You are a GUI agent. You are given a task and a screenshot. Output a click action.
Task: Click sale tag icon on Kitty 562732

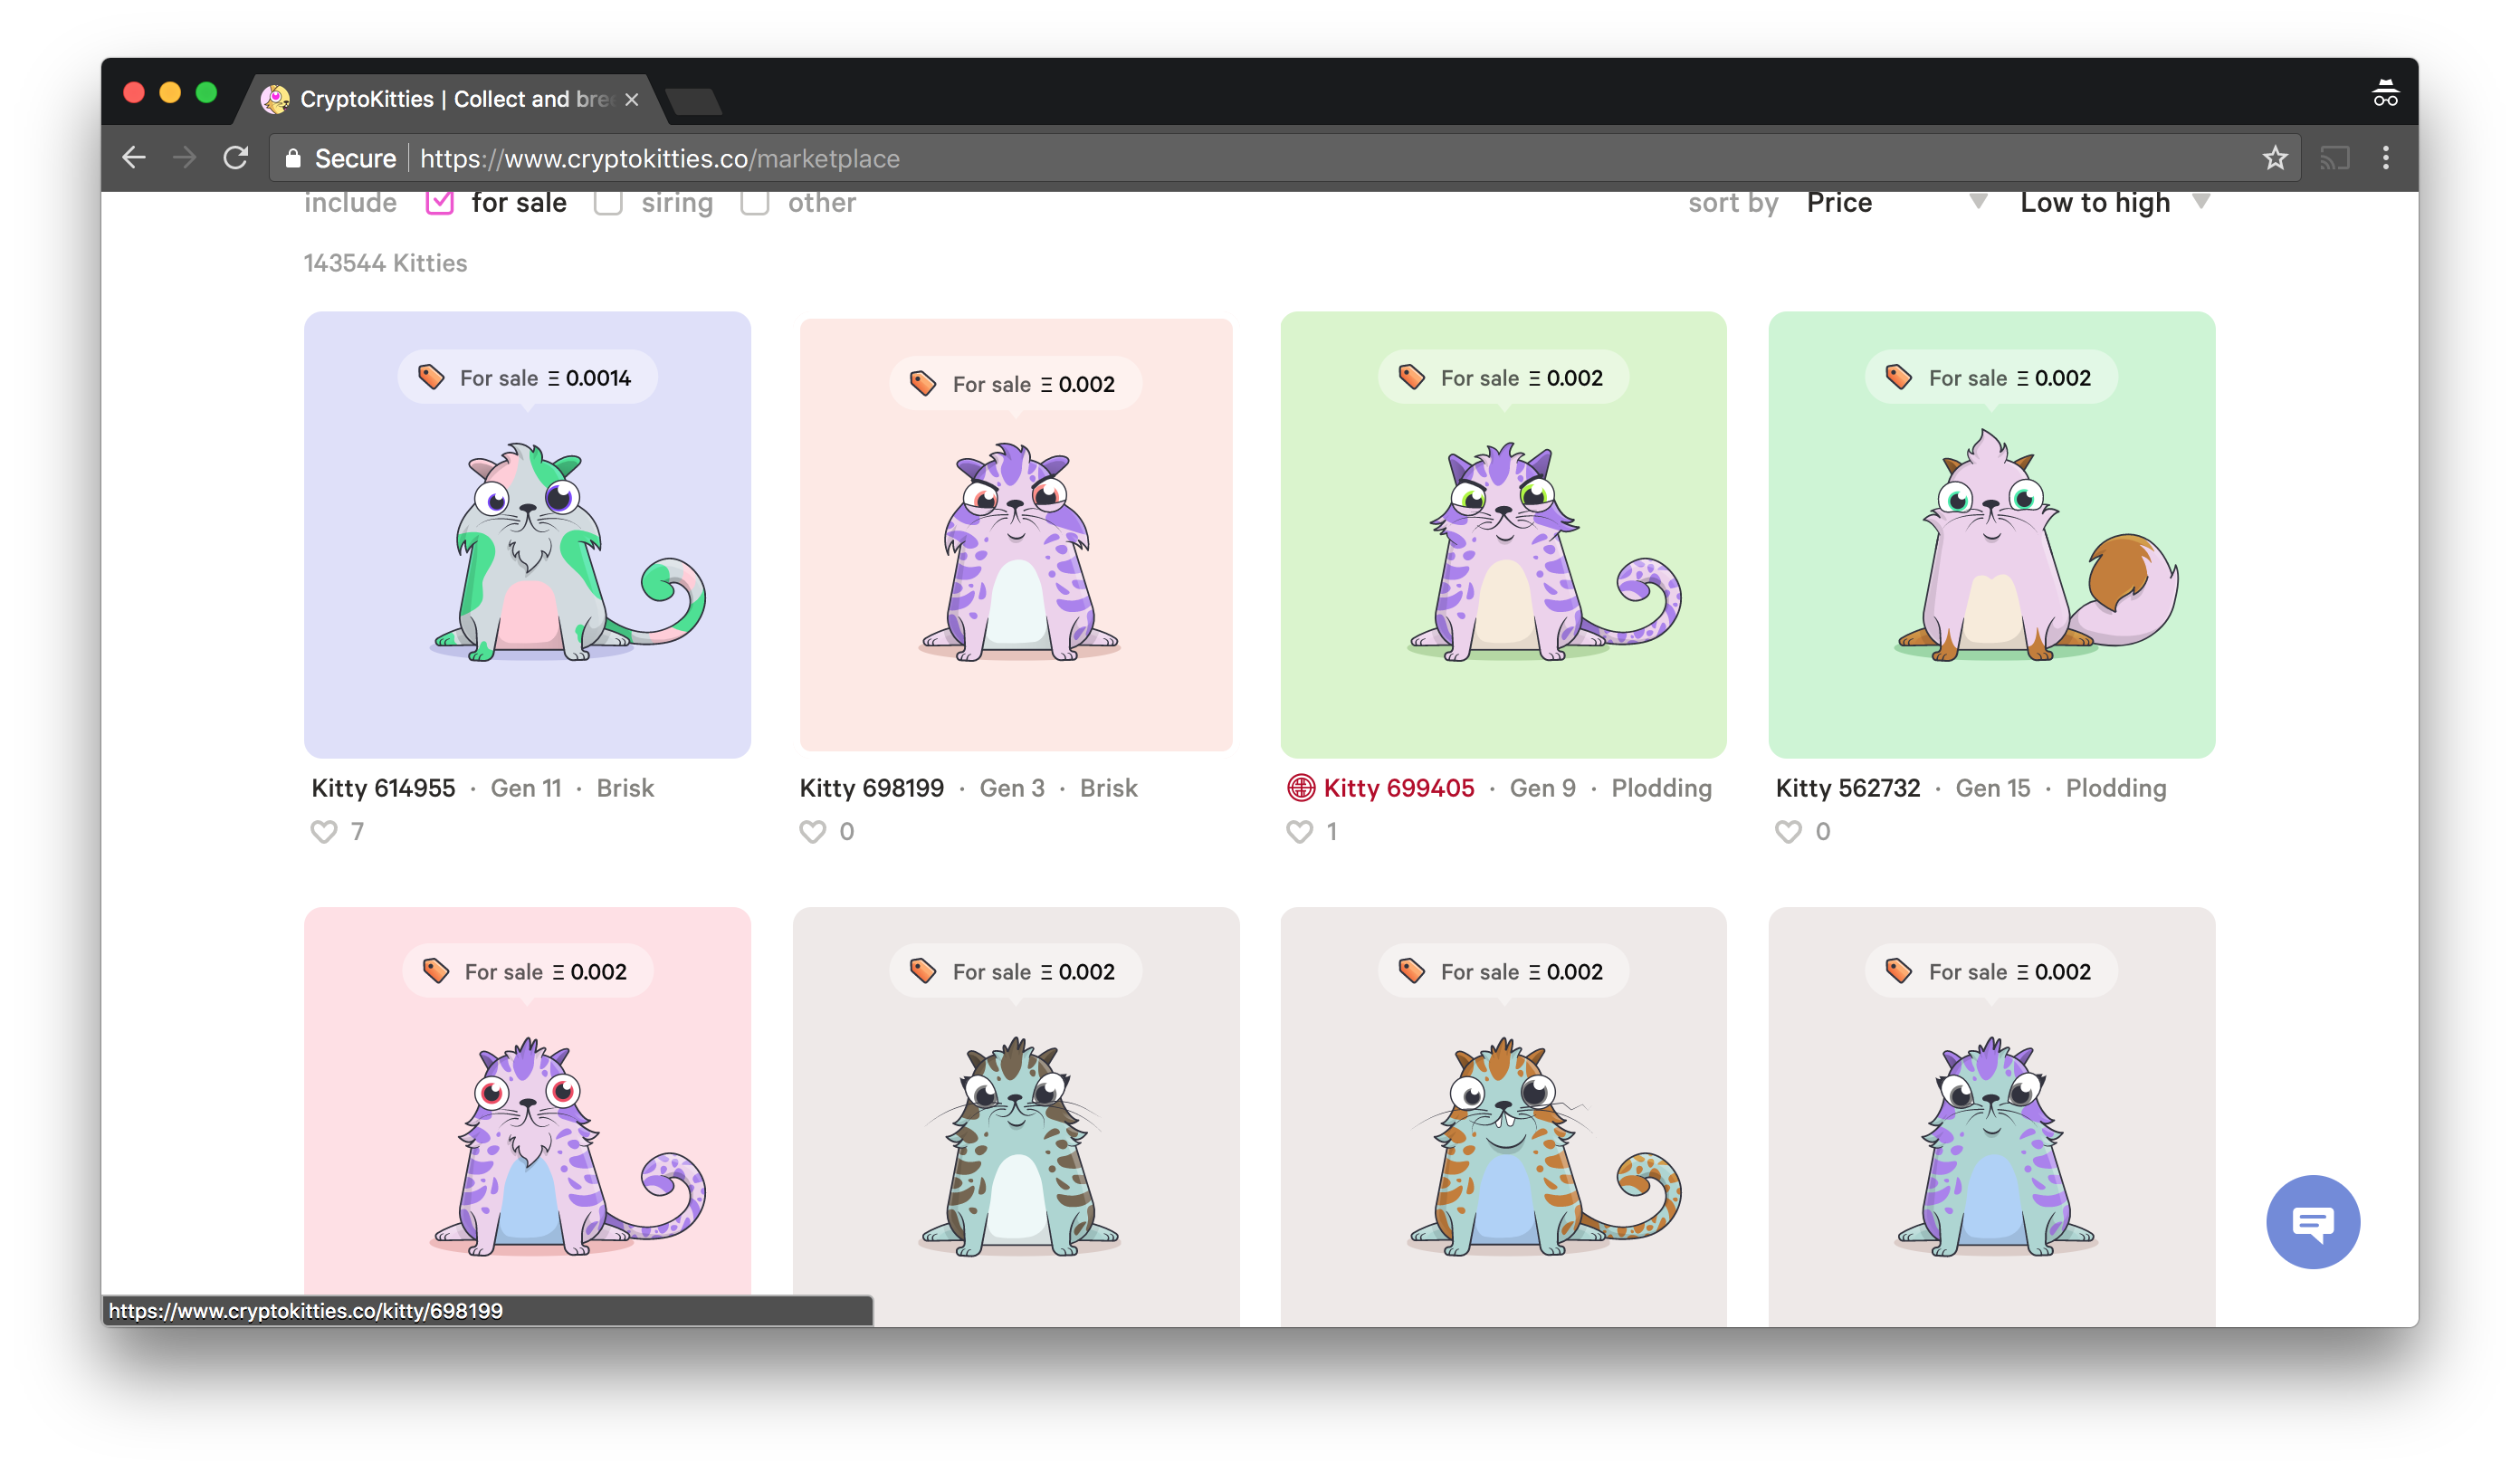(x=1899, y=377)
